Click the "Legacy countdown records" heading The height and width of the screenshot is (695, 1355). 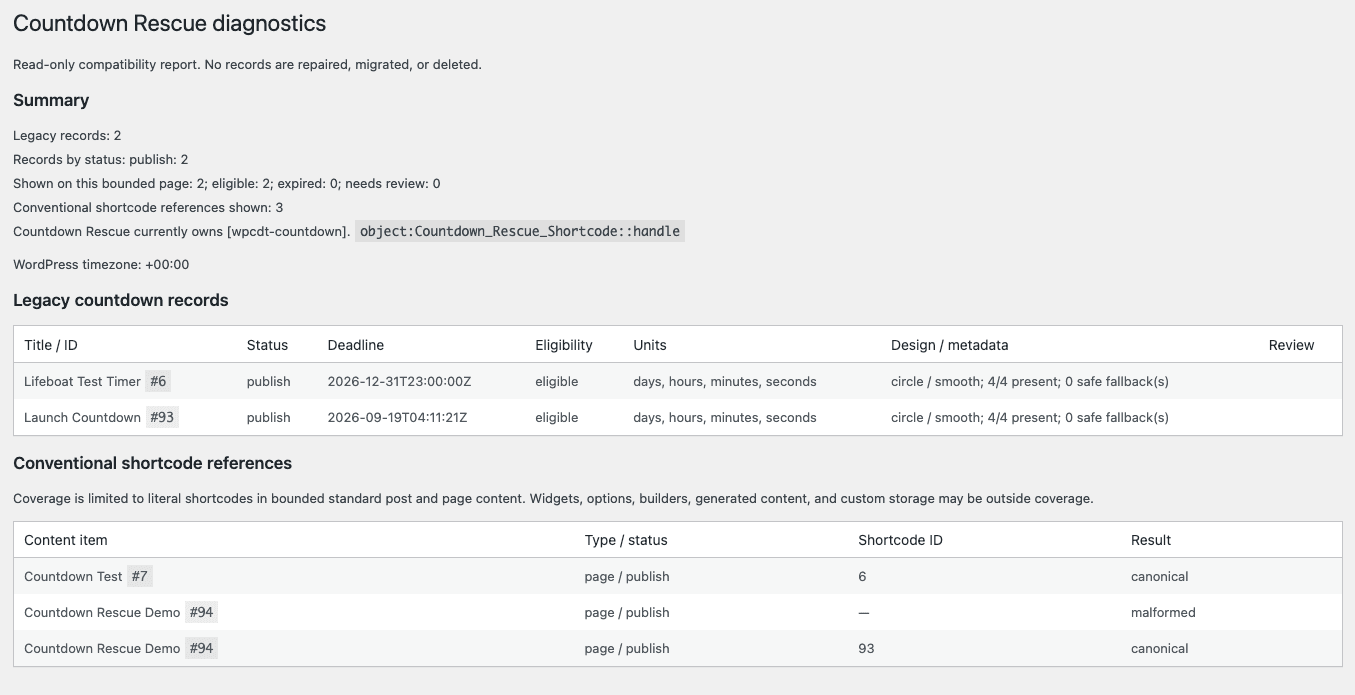point(121,300)
